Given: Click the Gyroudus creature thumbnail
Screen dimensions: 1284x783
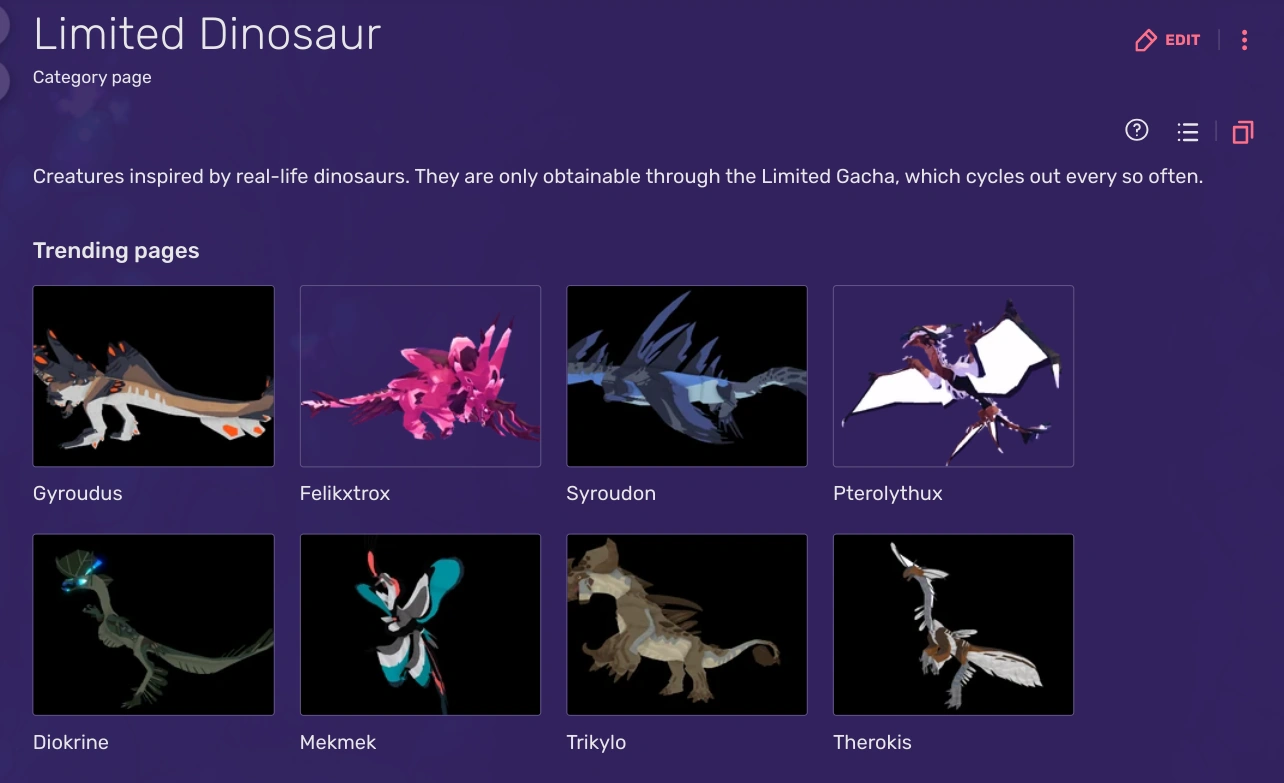Looking at the screenshot, I should [x=153, y=375].
